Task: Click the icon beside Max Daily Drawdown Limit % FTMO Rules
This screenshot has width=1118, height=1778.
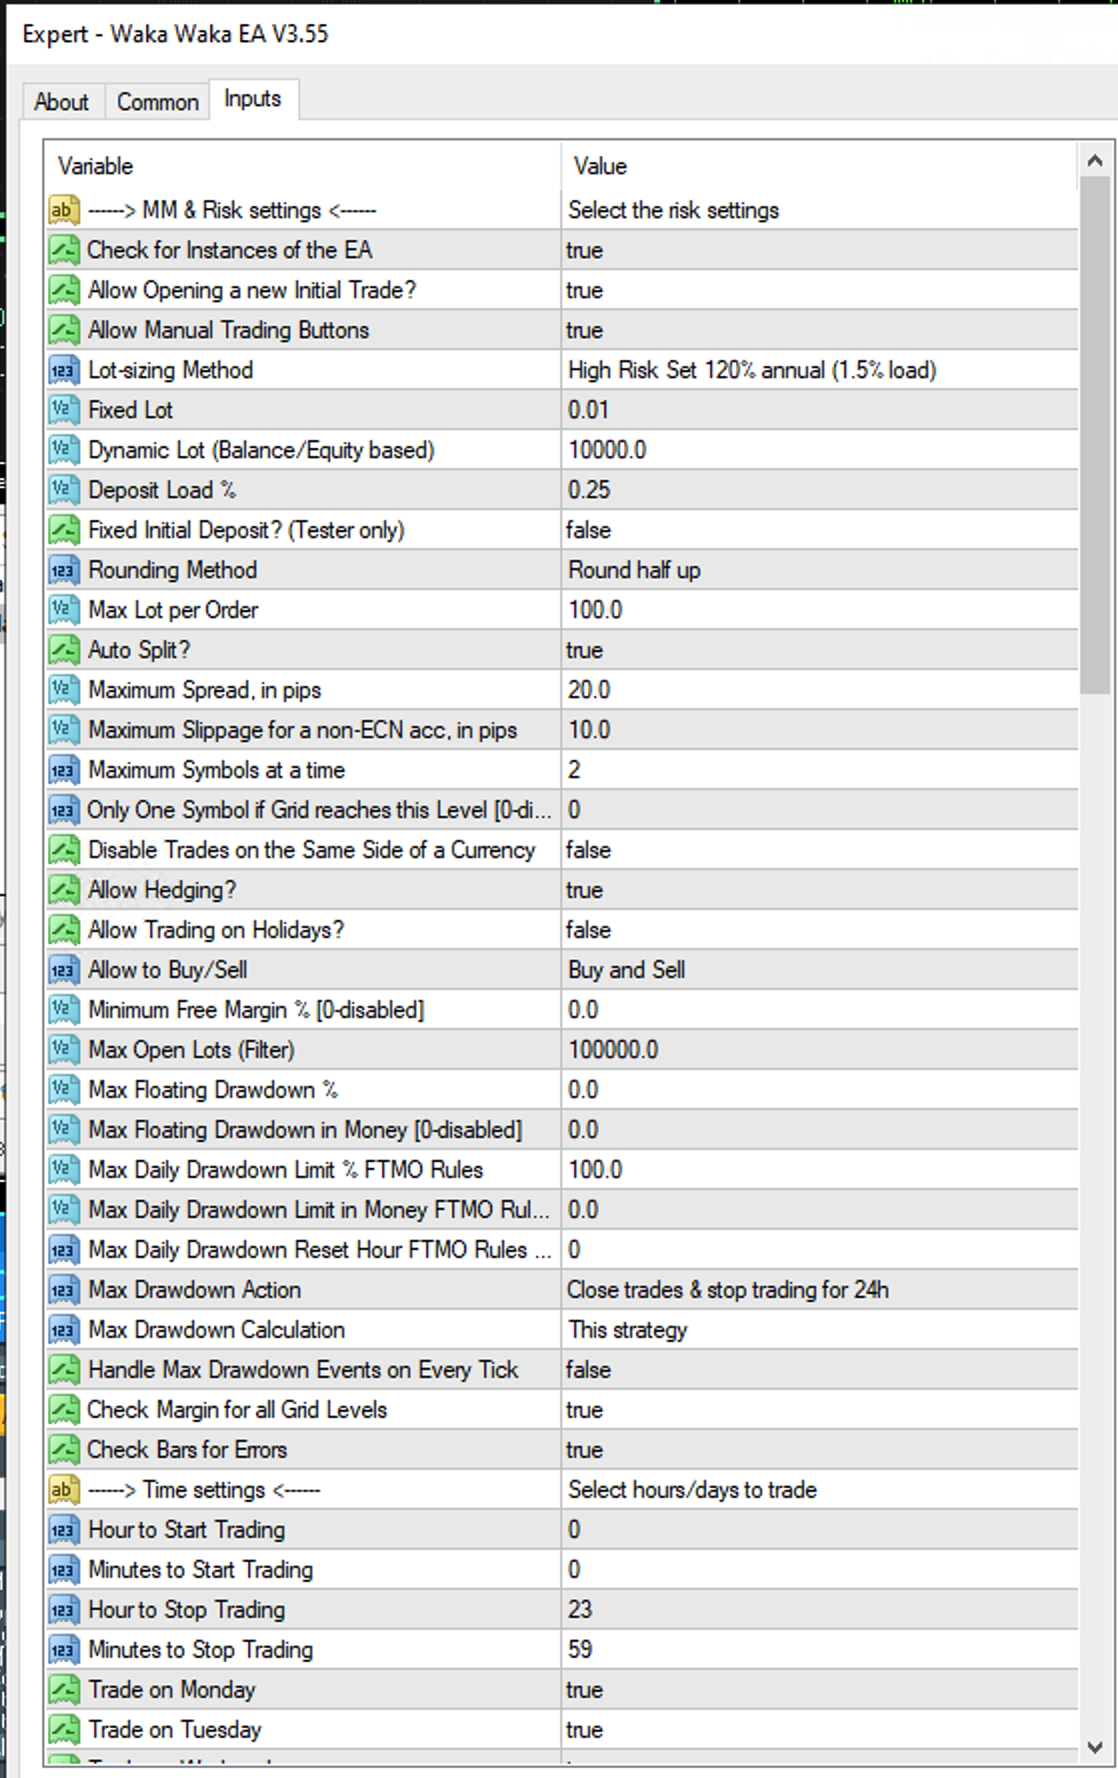Action: [x=63, y=1170]
